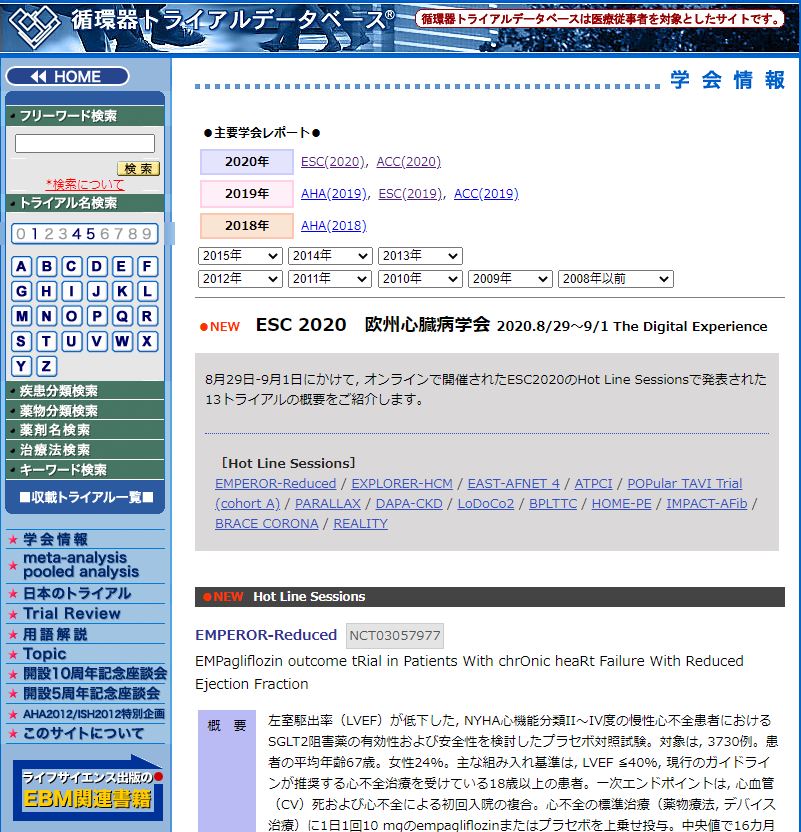Open 疾患分類検索 menu item

(85, 391)
